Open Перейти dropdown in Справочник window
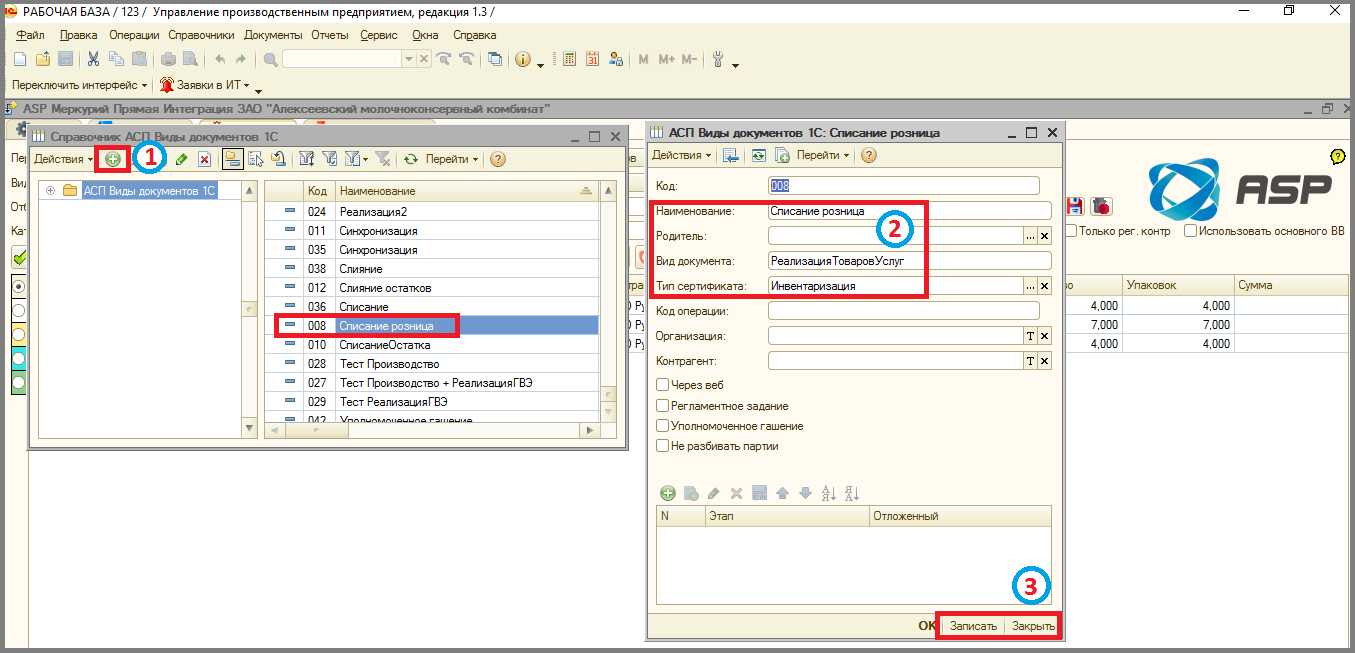This screenshot has height=653, width=1355. point(452,159)
